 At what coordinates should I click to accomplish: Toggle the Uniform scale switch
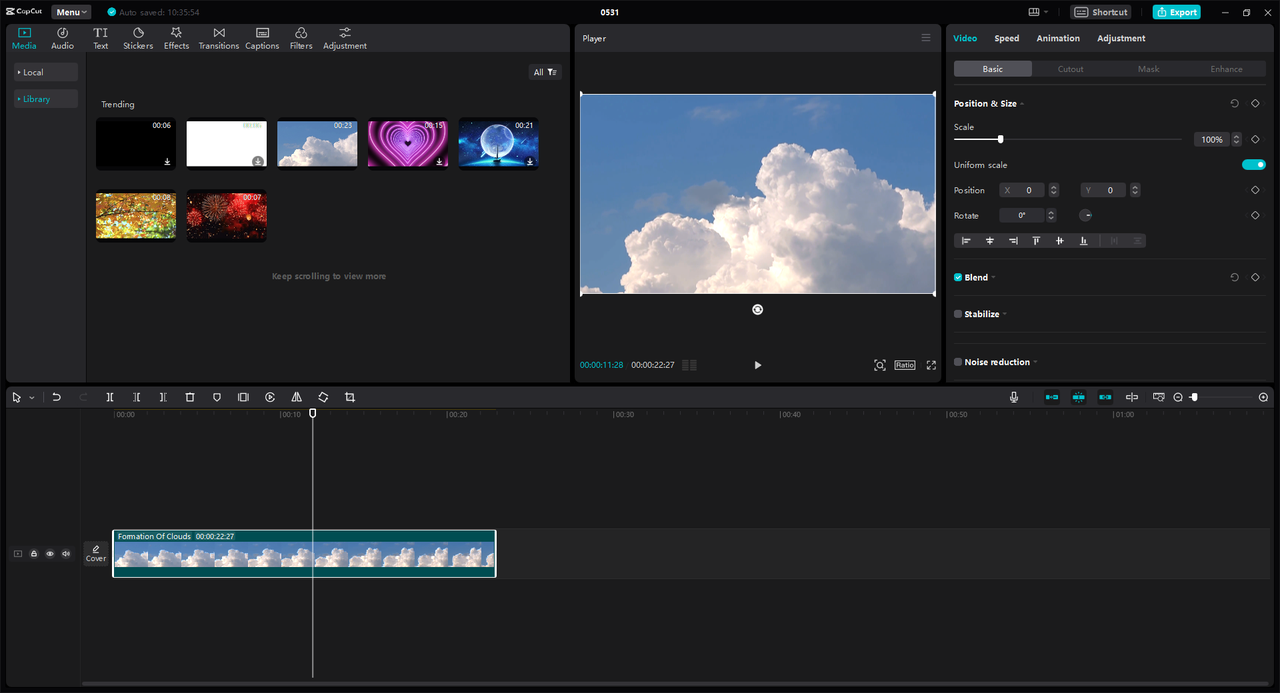[1254, 165]
